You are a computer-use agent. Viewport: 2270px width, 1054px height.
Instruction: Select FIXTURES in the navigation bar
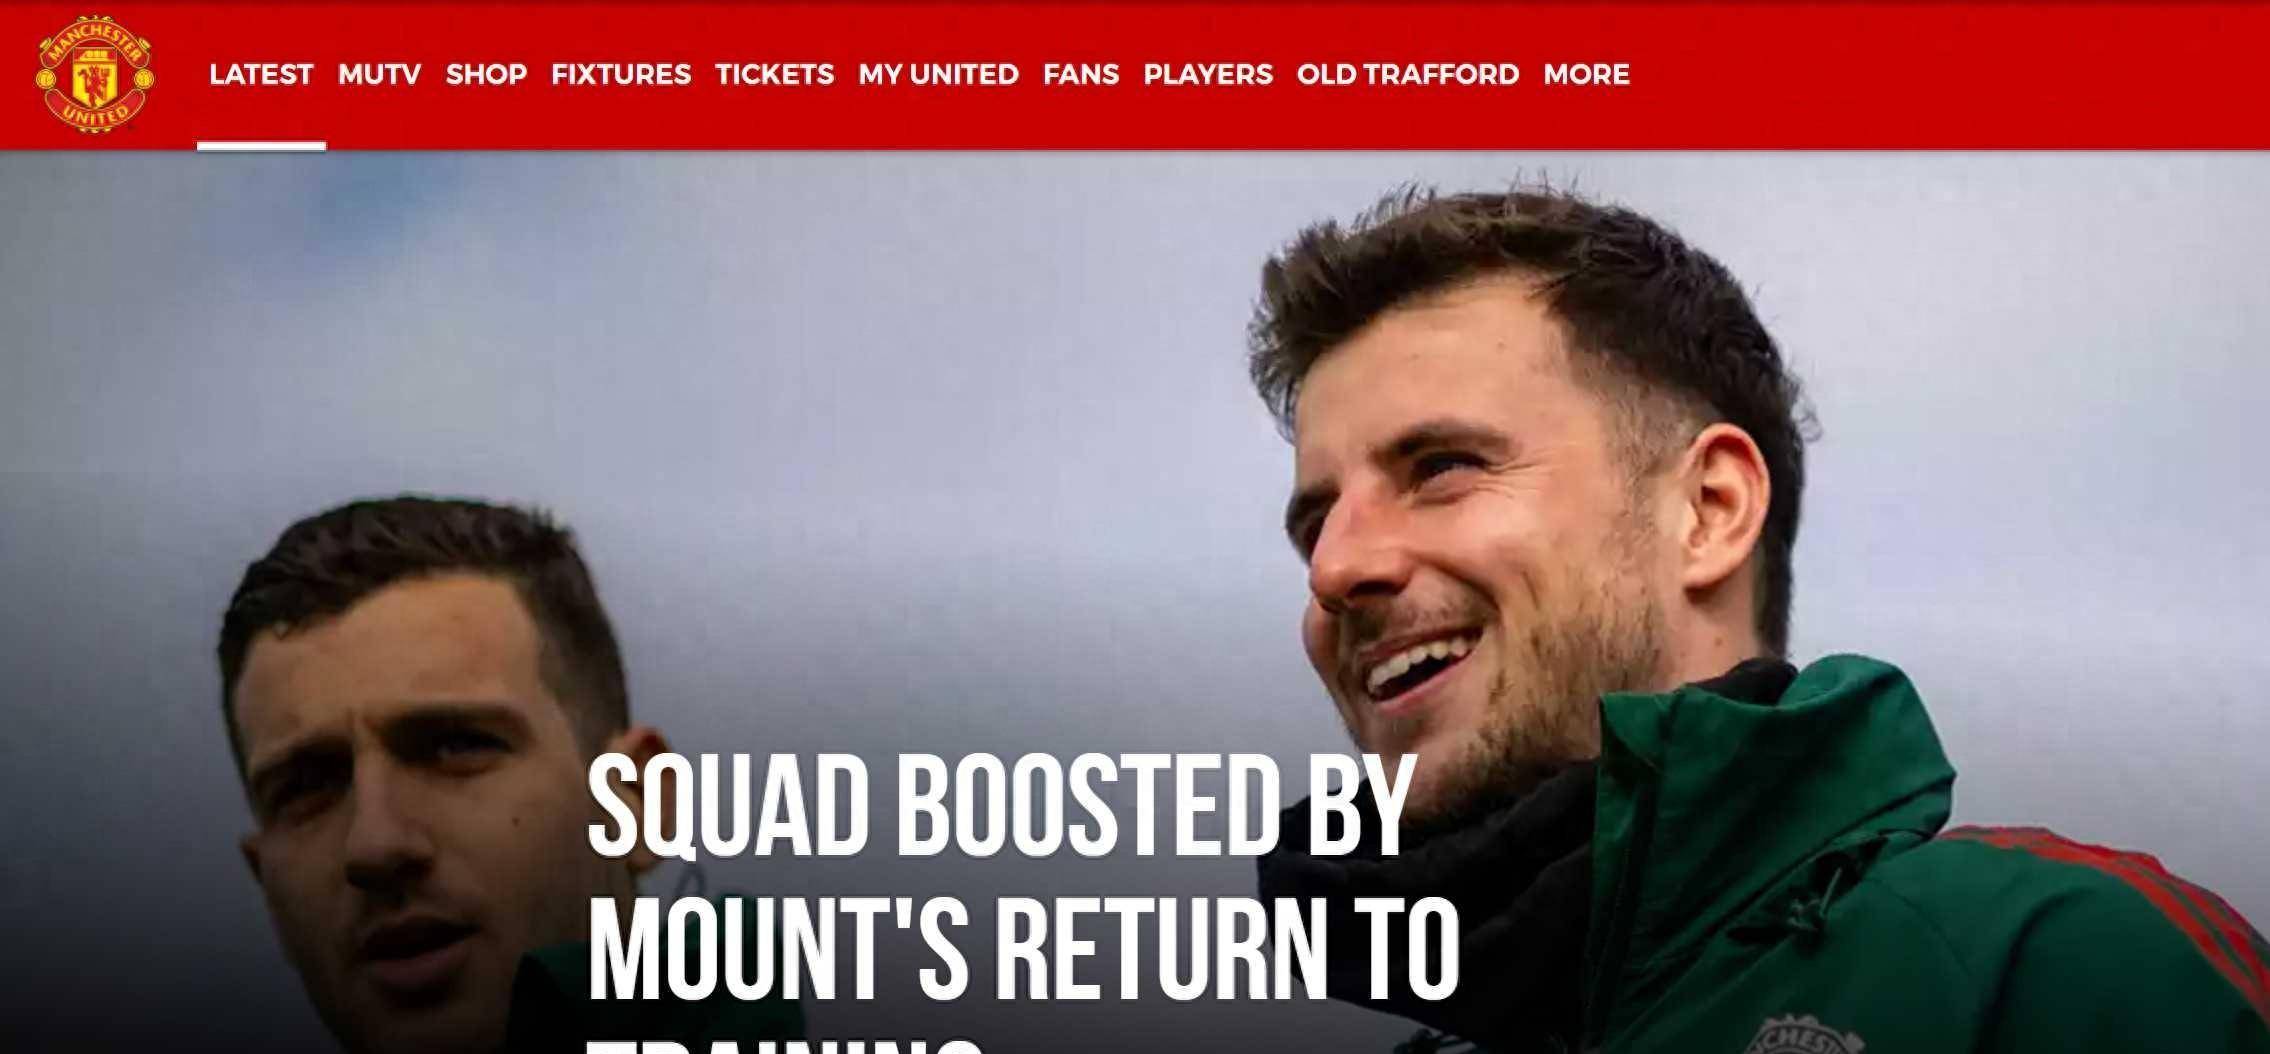click(x=621, y=74)
